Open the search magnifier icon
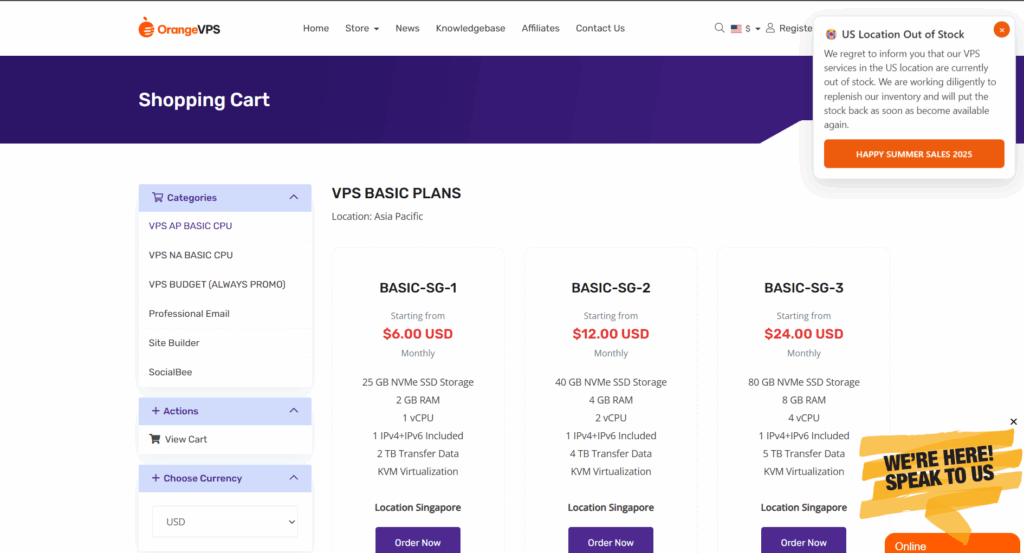 719,28
